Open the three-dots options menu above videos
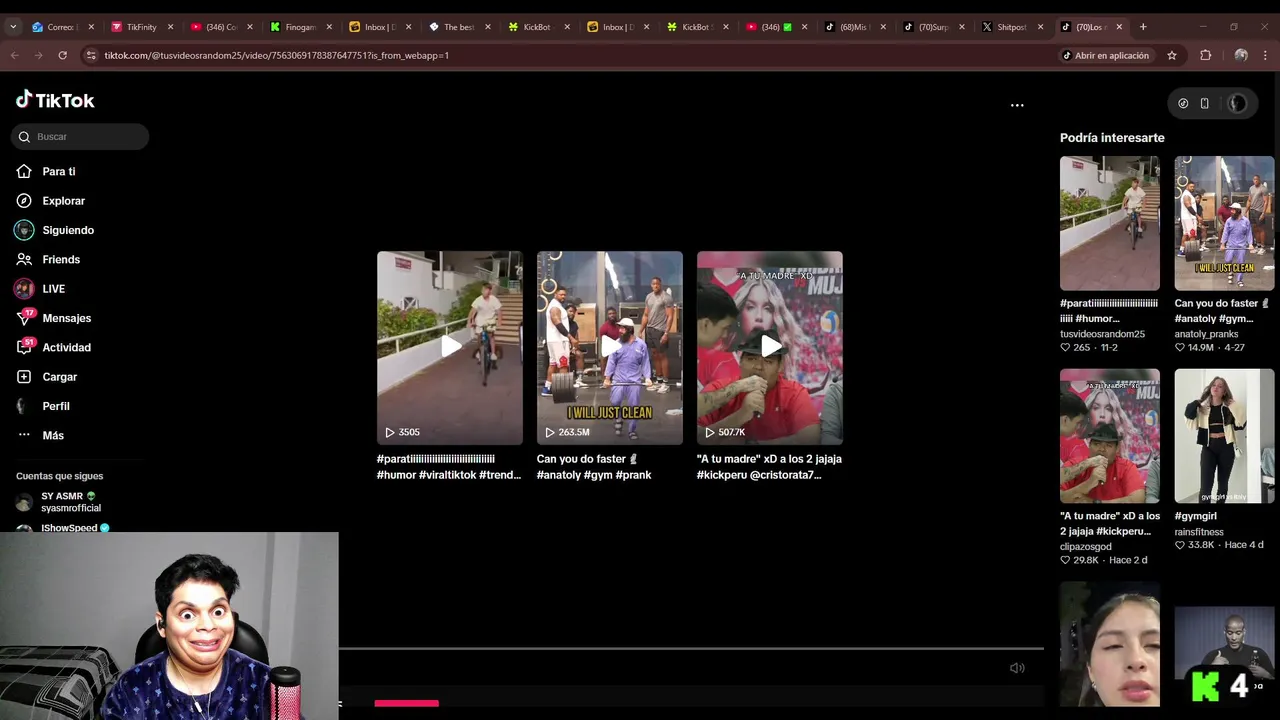This screenshot has width=1280, height=720. coord(1017,105)
